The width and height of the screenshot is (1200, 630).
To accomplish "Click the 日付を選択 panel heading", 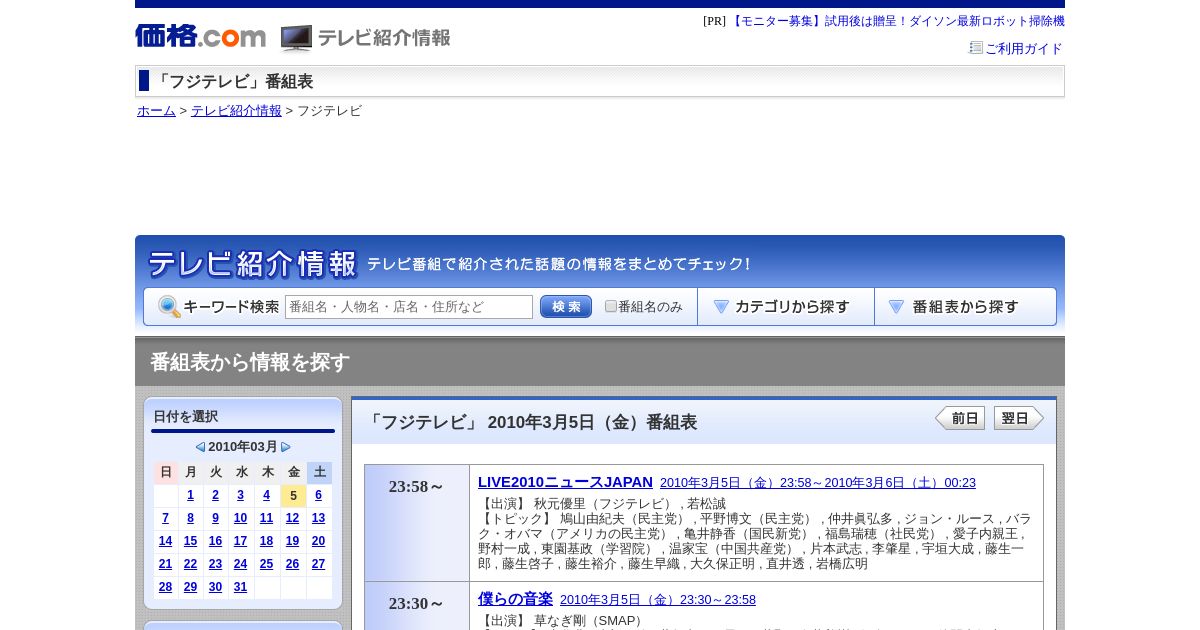I will (186, 416).
